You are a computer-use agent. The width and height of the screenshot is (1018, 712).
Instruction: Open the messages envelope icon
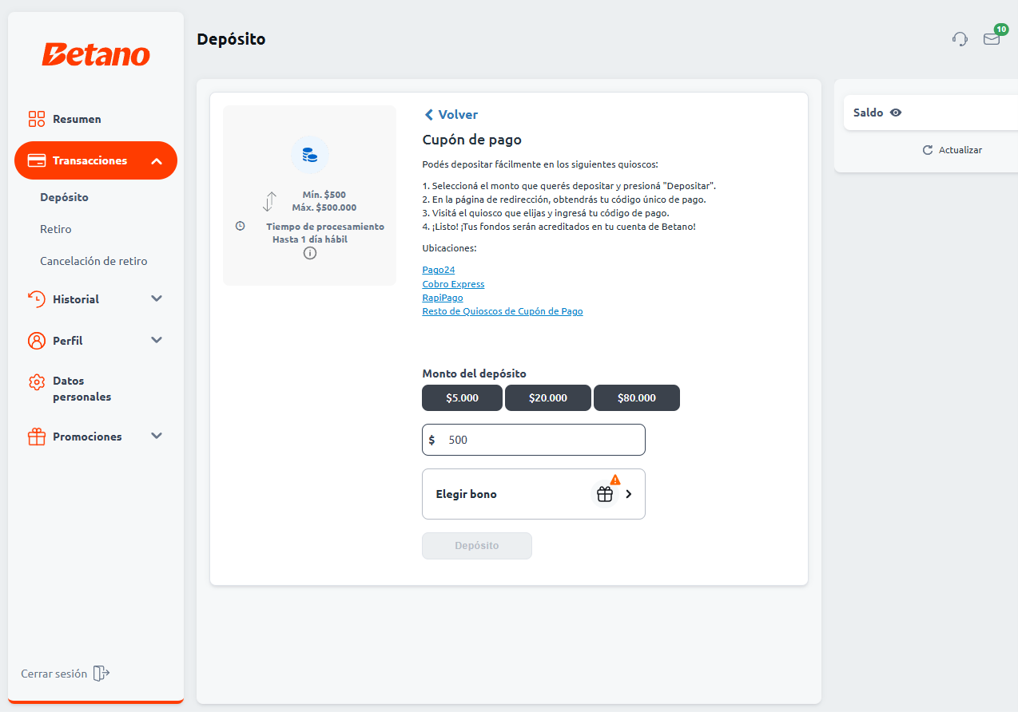[991, 39]
